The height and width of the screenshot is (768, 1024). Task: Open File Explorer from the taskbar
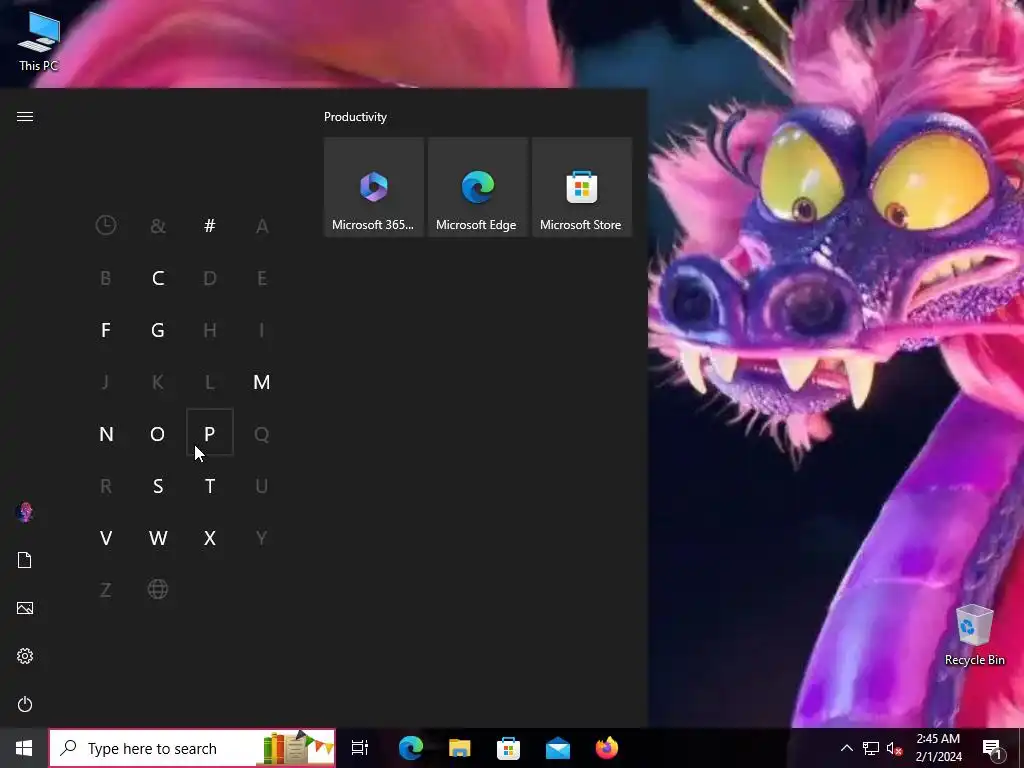460,748
